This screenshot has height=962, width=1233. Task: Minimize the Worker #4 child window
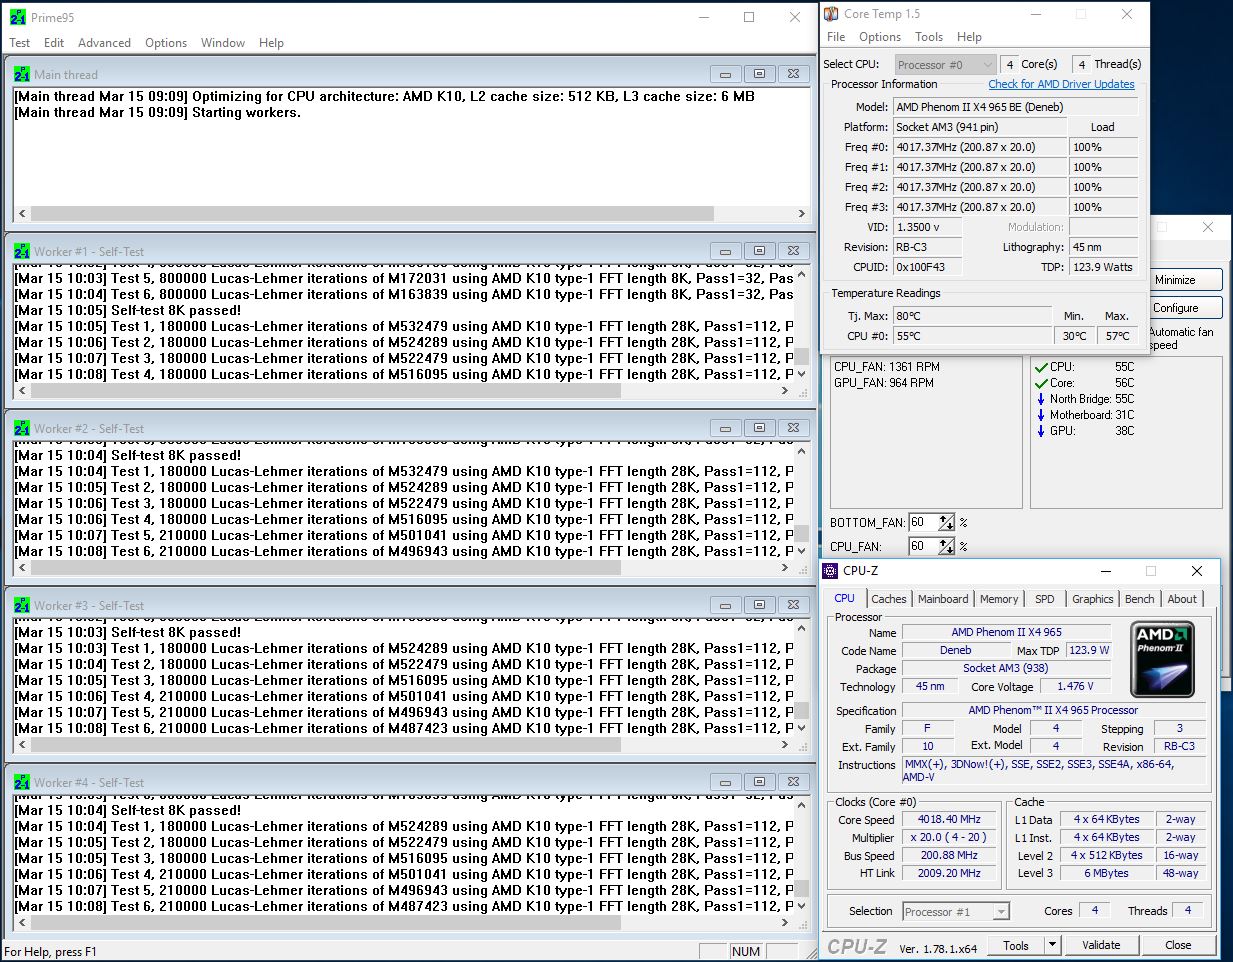point(725,782)
